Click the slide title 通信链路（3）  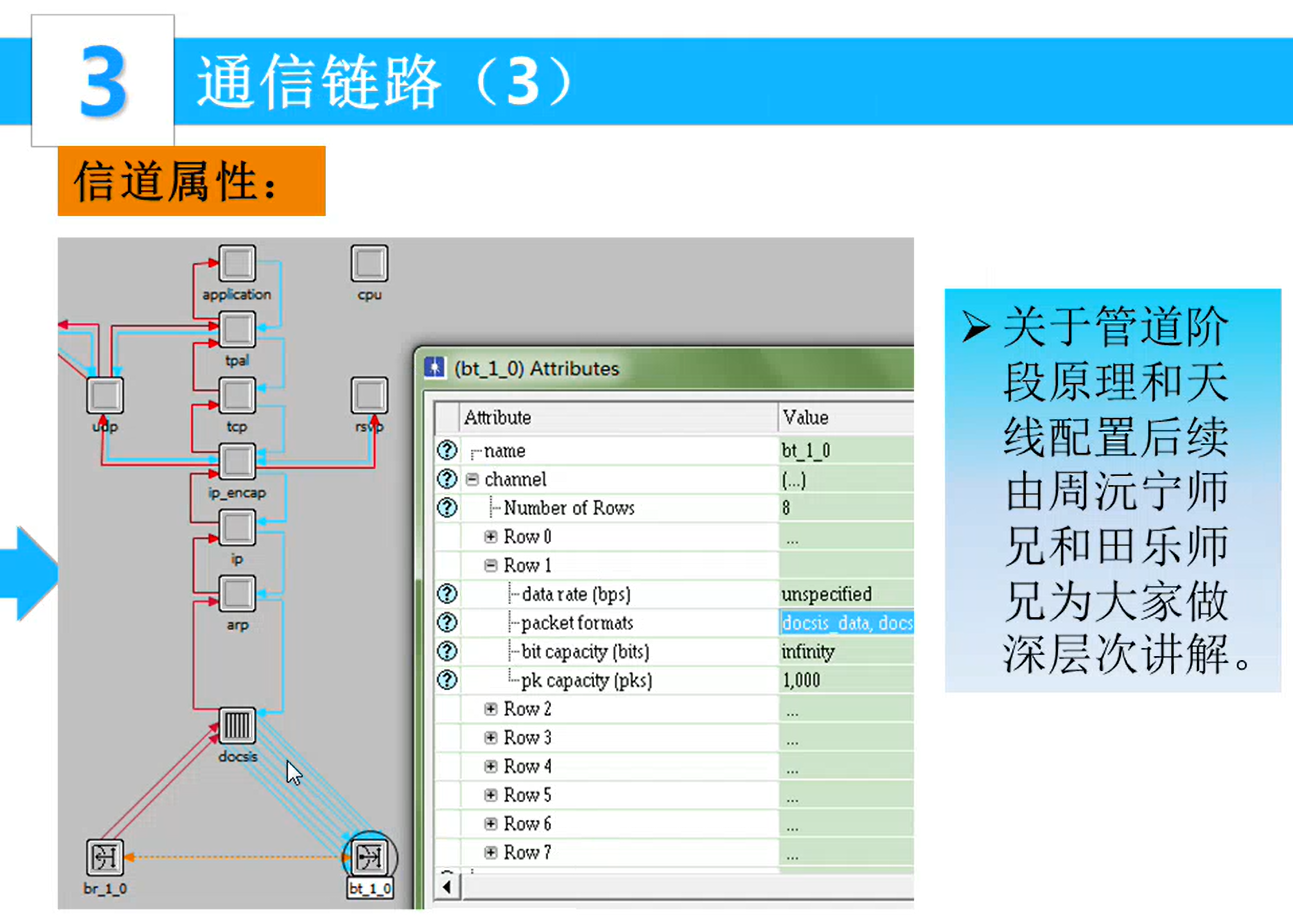pyautogui.click(x=386, y=82)
